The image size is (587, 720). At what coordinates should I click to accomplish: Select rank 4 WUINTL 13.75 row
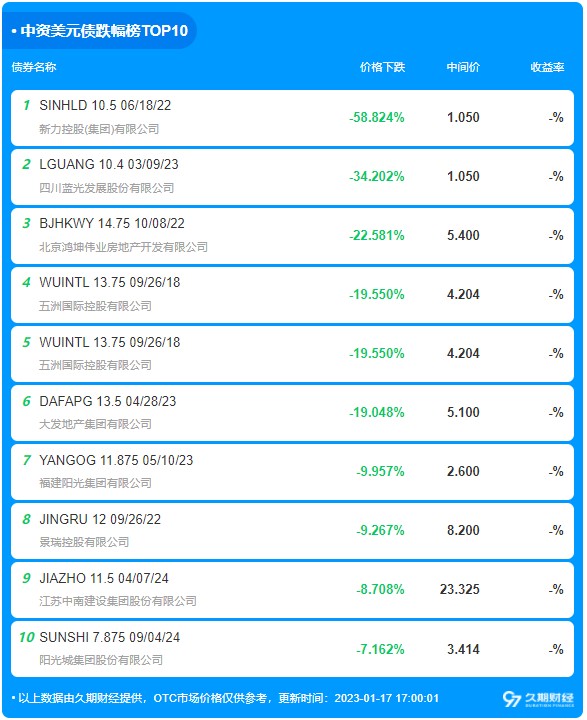tap(292, 295)
